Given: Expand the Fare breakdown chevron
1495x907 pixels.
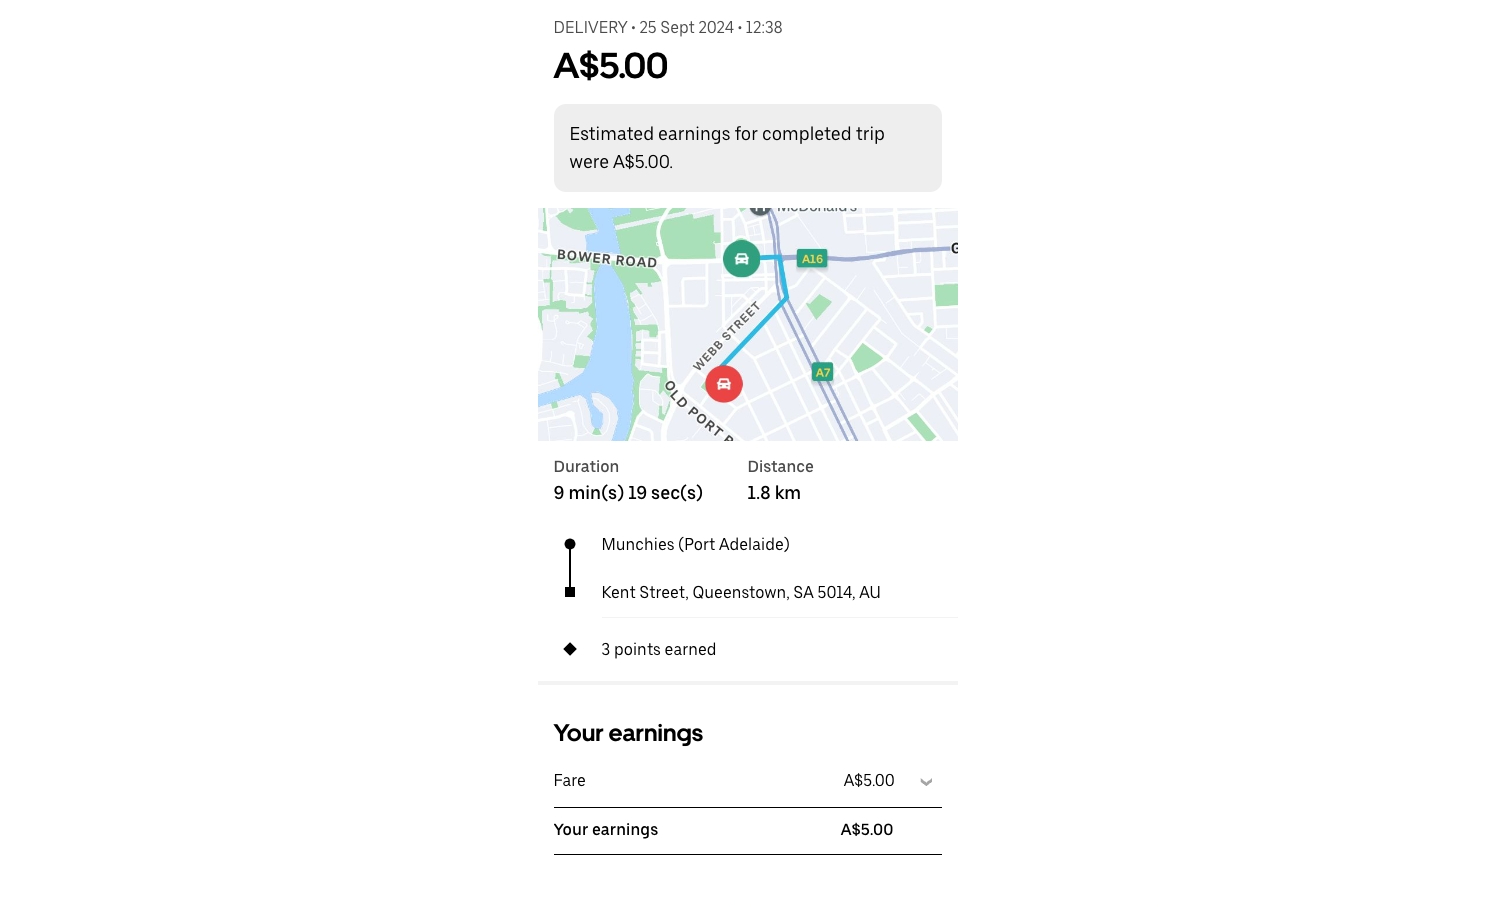Looking at the screenshot, I should point(926,782).
